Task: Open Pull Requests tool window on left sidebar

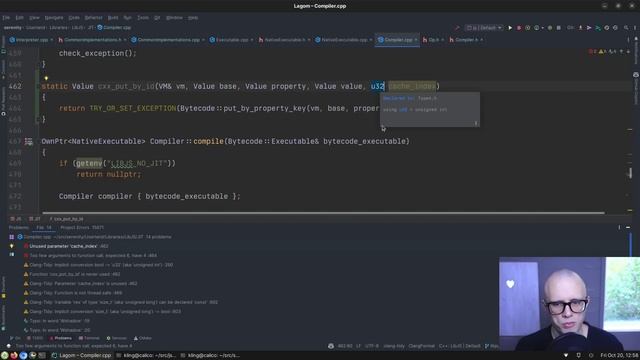Action: [3, 102]
